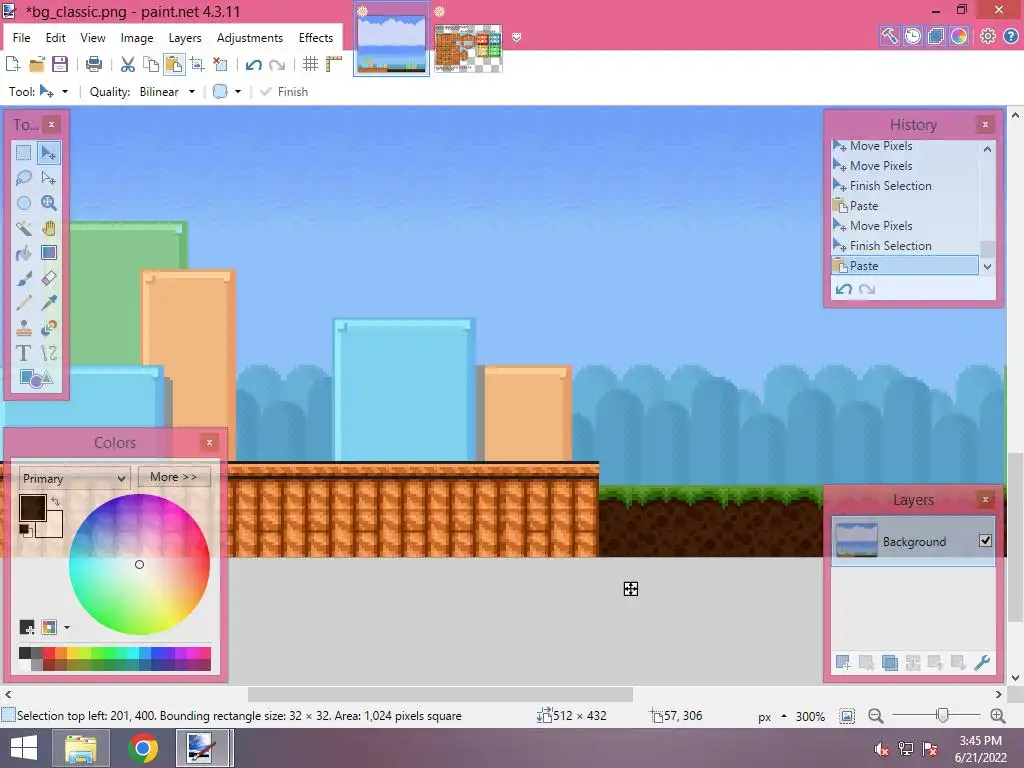Image resolution: width=1024 pixels, height=768 pixels.
Task: Click History list scroll down arrow
Action: tap(987, 266)
